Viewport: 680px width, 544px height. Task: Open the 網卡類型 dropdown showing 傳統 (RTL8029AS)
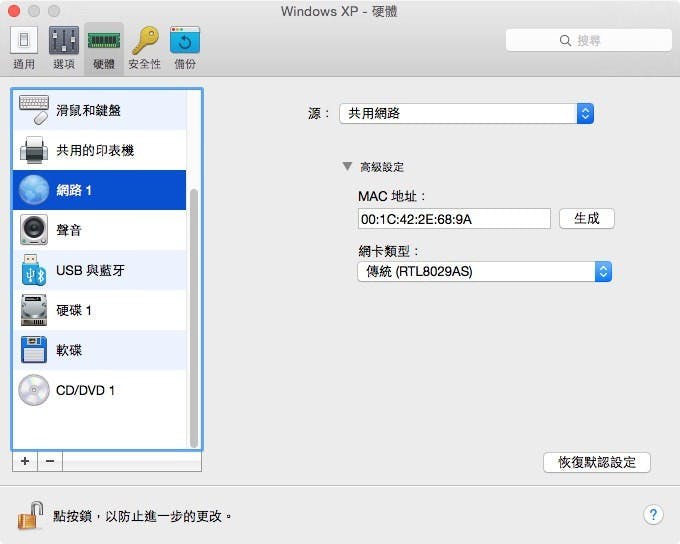click(x=484, y=272)
